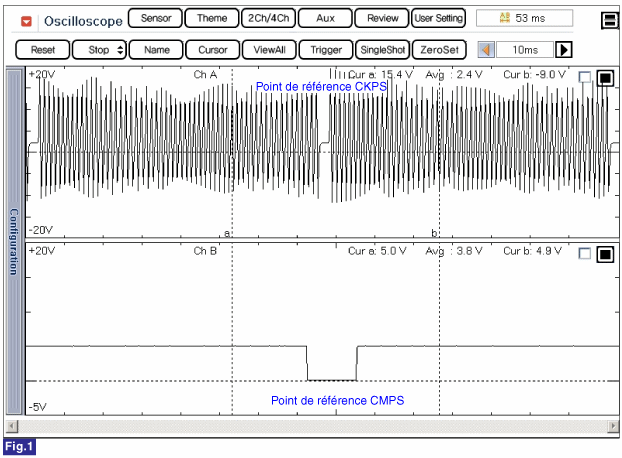The height and width of the screenshot is (458, 622).
Task: Decrease time base with orange left arrow
Action: pyautogui.click(x=485, y=49)
